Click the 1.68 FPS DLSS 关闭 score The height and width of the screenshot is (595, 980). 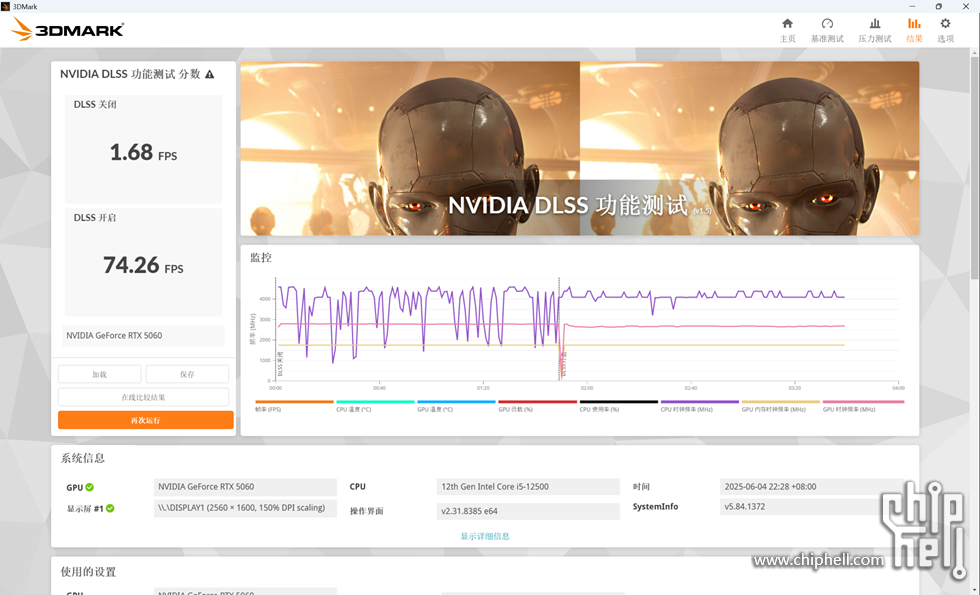click(x=143, y=152)
